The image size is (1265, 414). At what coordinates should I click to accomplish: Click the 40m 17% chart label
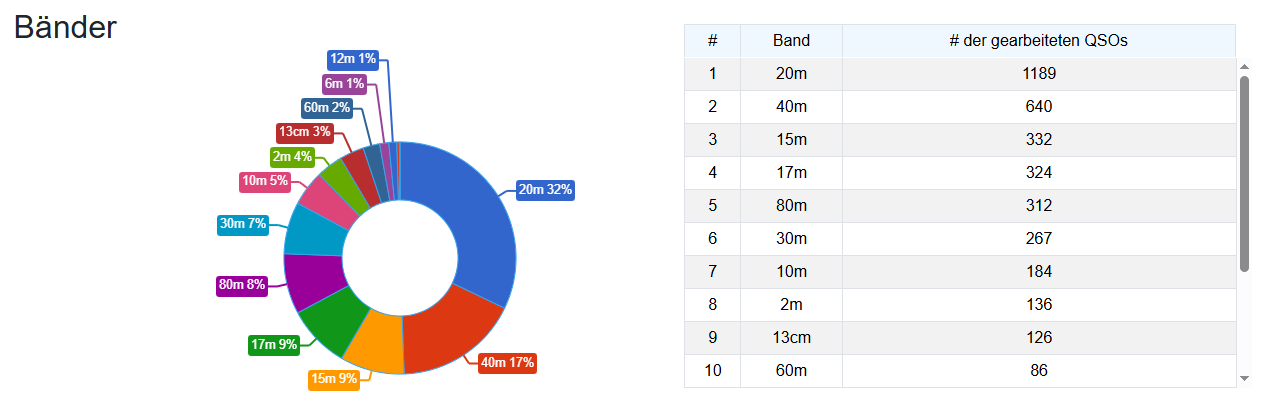(508, 362)
